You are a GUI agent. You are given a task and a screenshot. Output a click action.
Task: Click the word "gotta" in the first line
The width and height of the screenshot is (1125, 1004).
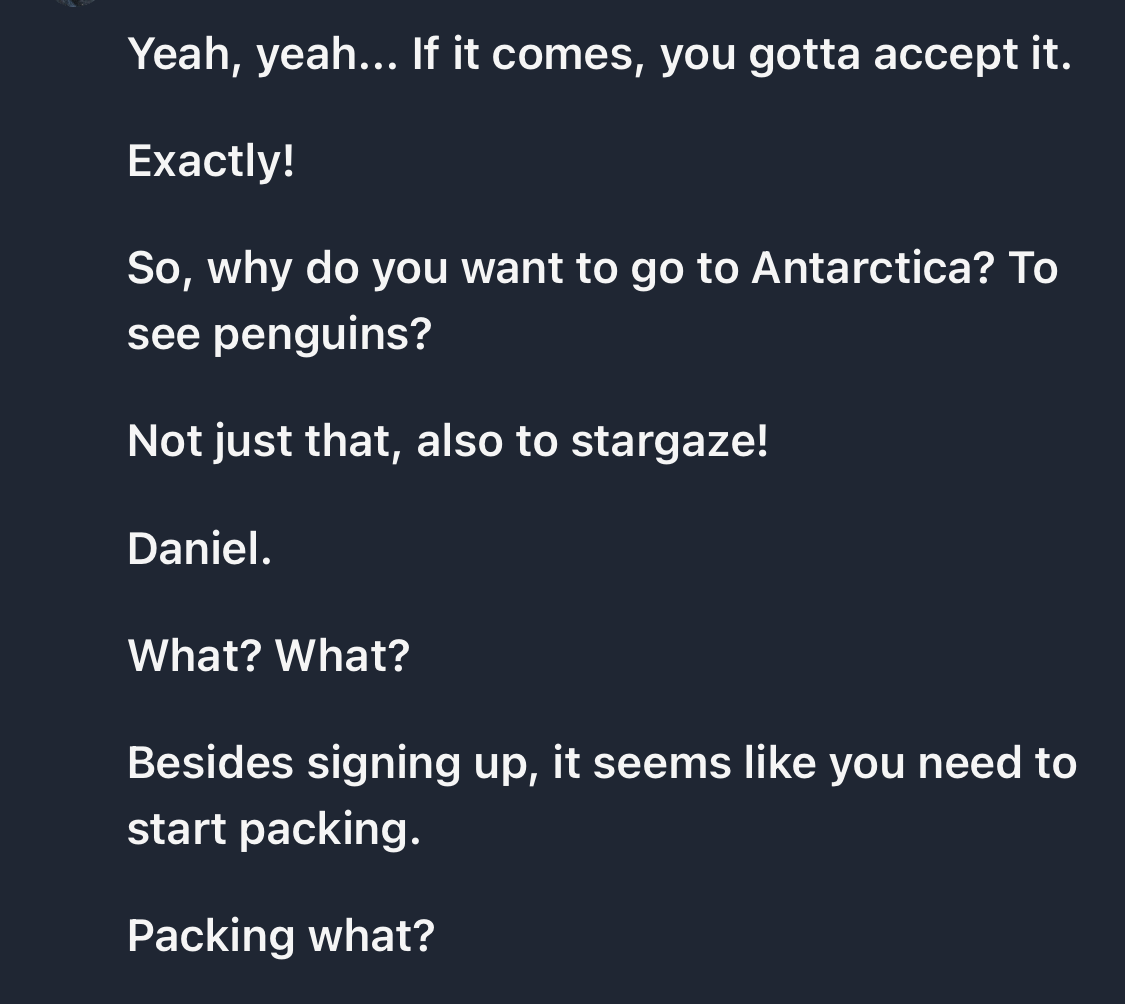[x=804, y=56]
